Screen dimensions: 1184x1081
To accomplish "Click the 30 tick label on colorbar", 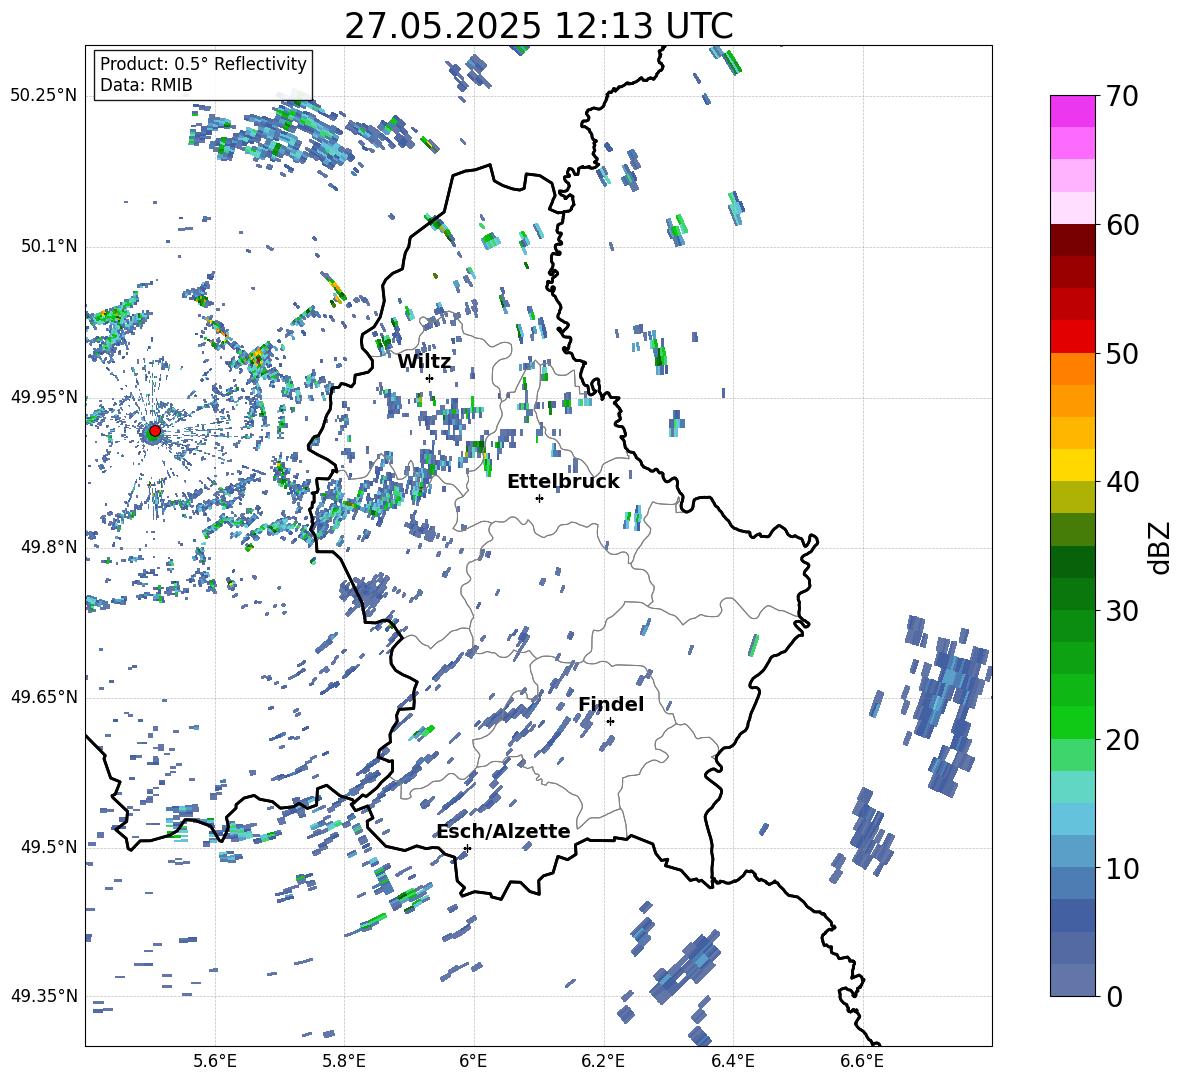I will (1122, 611).
